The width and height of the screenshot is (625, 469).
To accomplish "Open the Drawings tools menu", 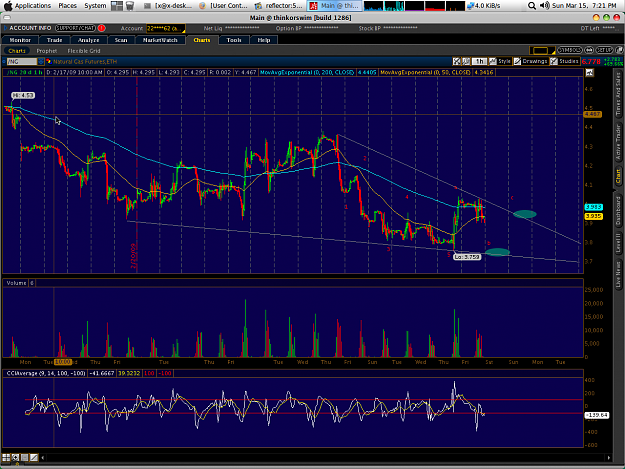I will [x=531, y=61].
